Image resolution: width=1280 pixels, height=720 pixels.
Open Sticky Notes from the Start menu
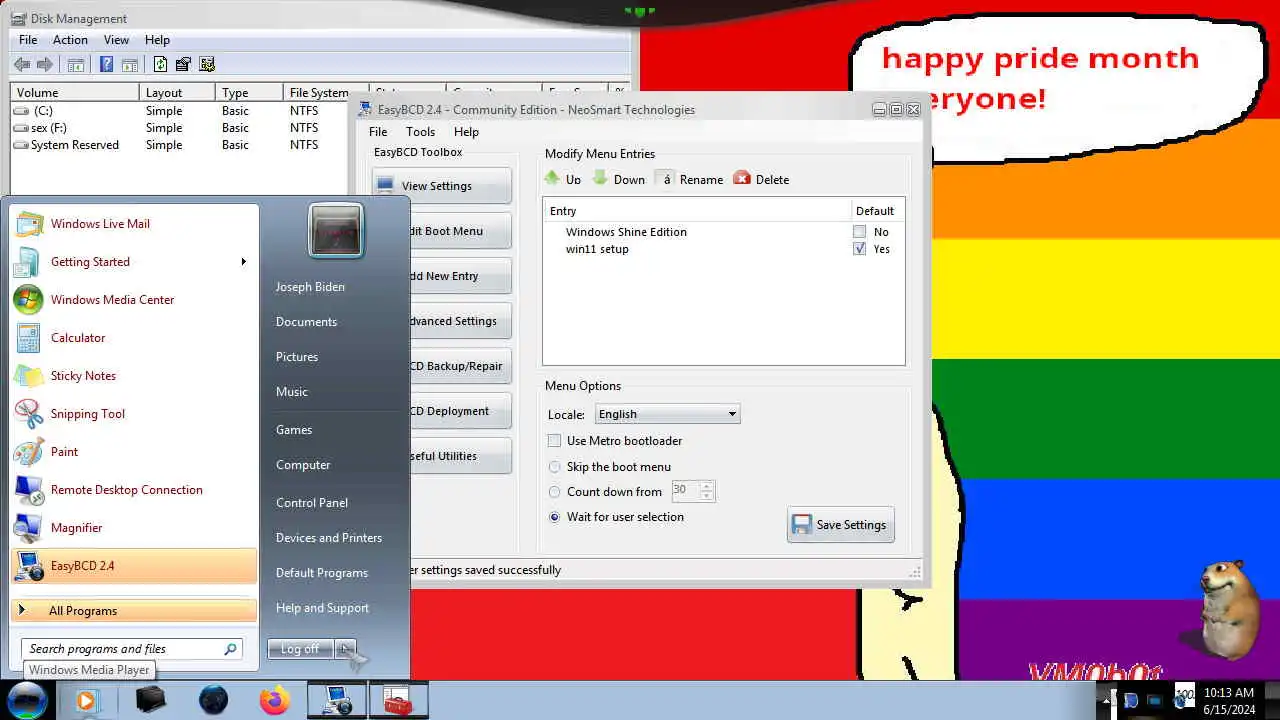[134, 376]
